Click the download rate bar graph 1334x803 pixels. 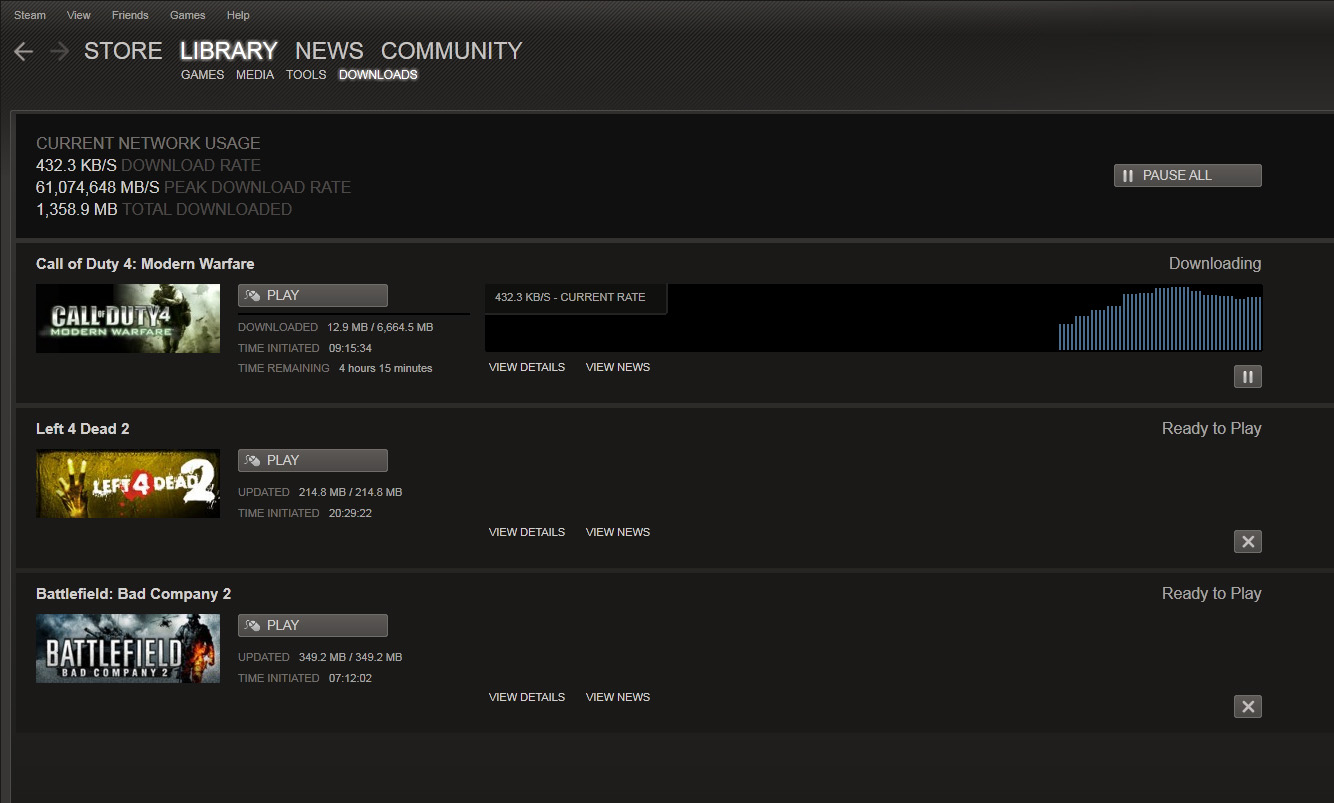[1160, 318]
